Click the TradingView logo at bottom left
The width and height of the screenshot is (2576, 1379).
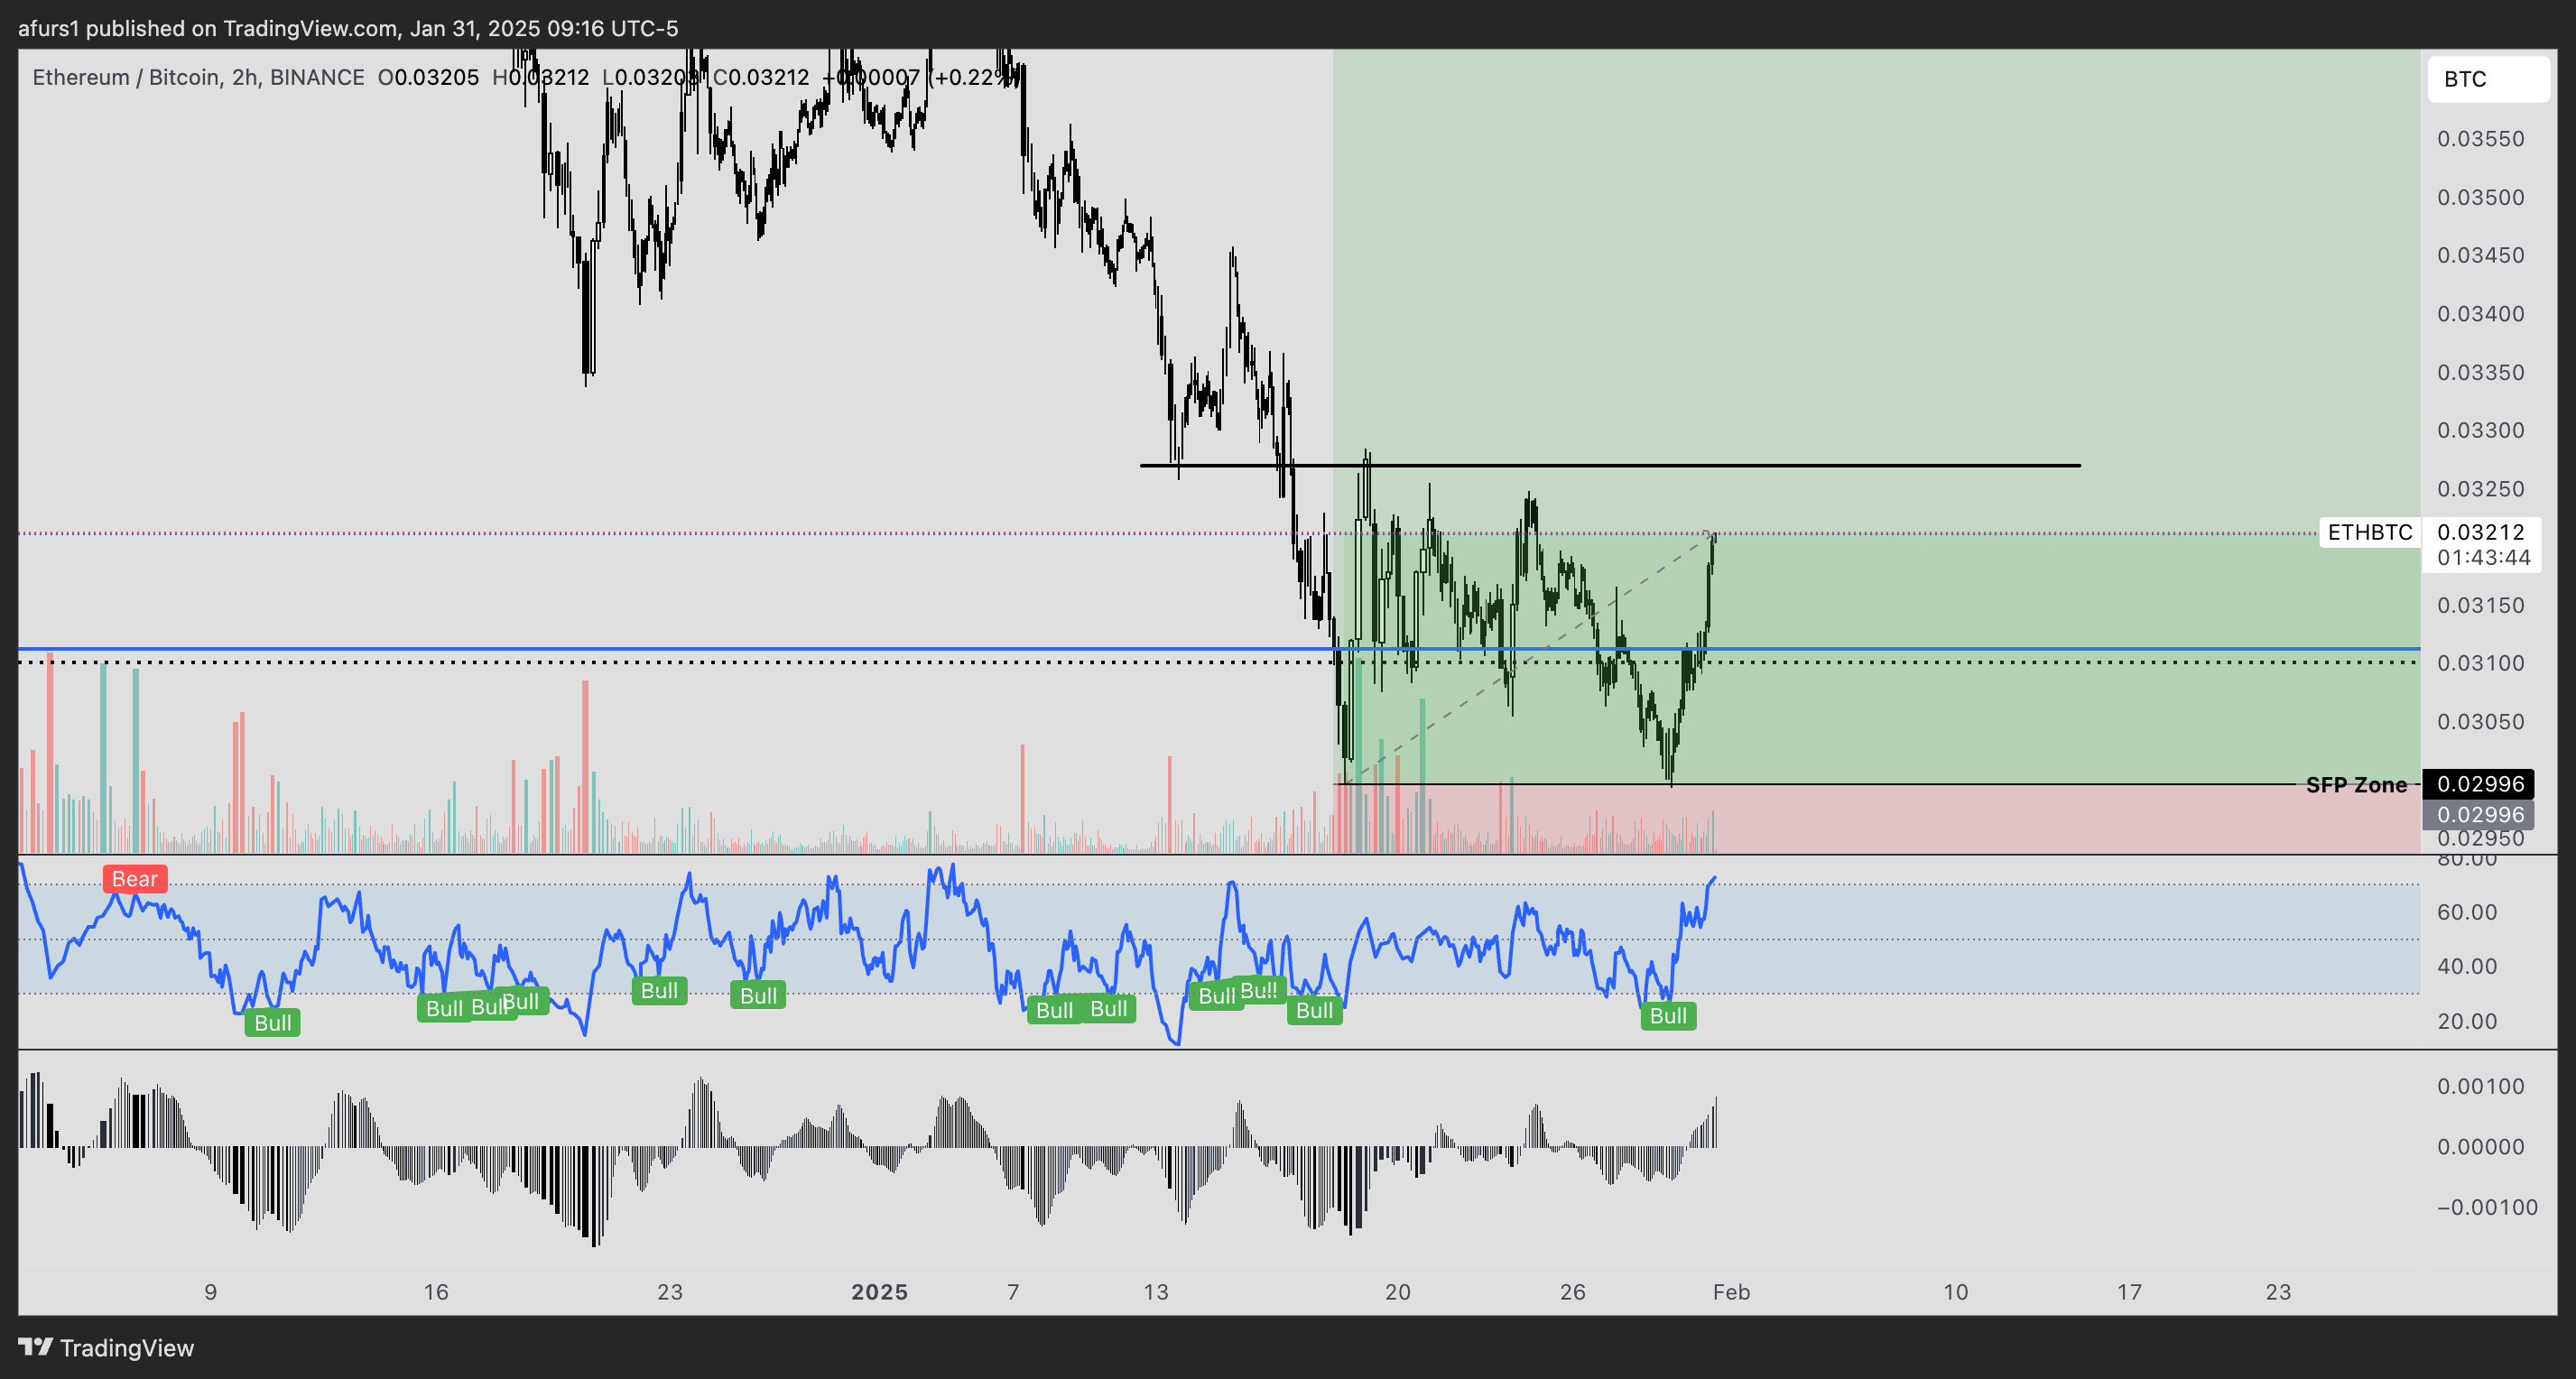pos(106,1347)
